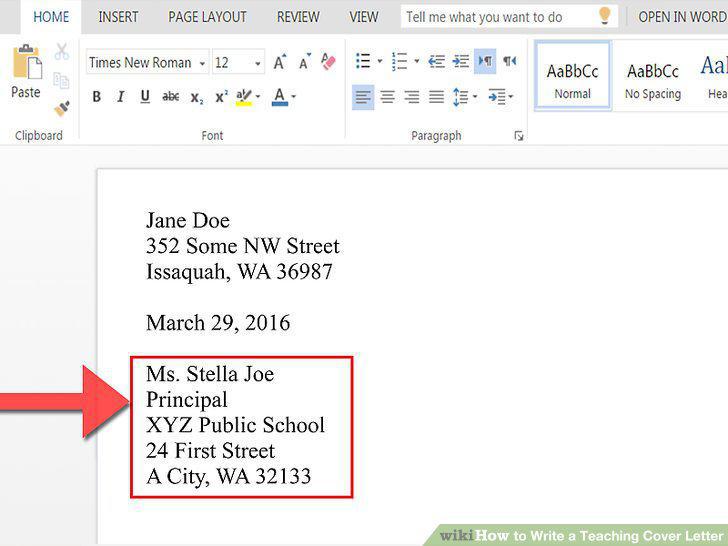728x546 pixels.
Task: Open the yellow text highlight color button
Action: [x=243, y=98]
